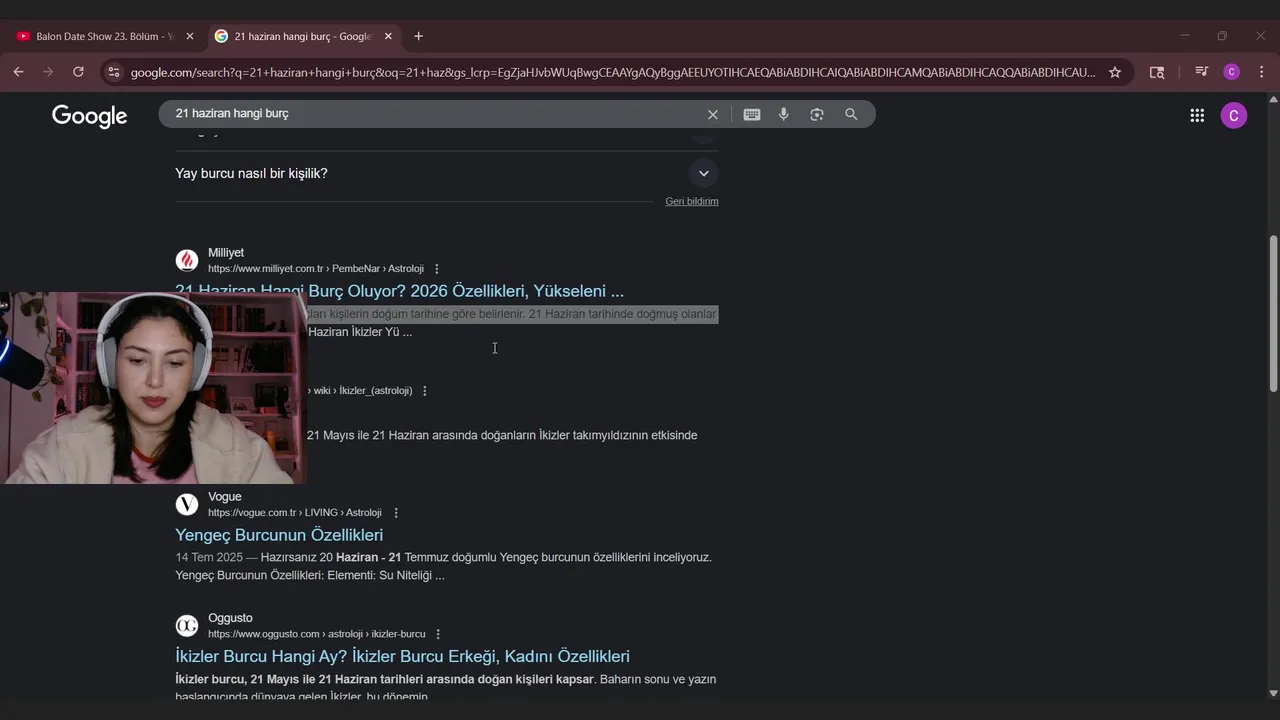Click the address bar URL
The height and width of the screenshot is (720, 1280).
[612, 72]
